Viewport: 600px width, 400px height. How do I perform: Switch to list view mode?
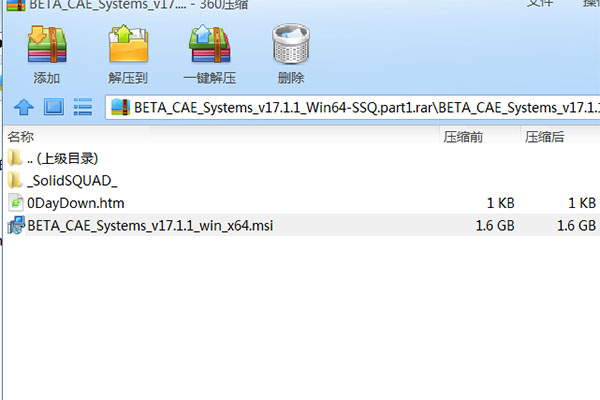click(83, 107)
